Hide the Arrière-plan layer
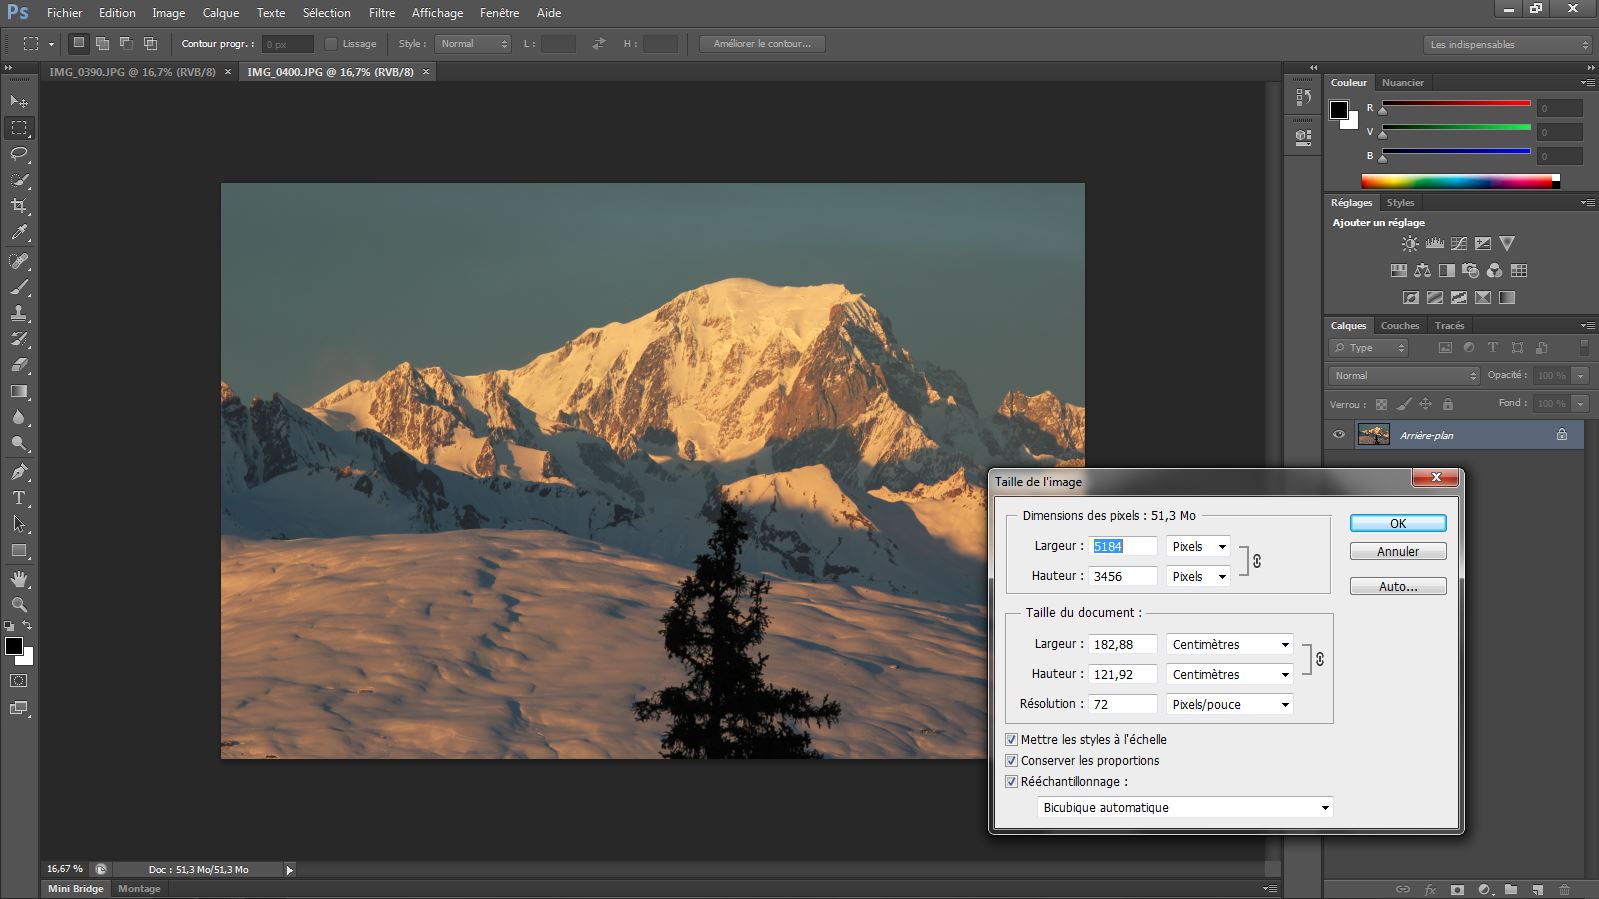The width and height of the screenshot is (1599, 899). (x=1339, y=435)
